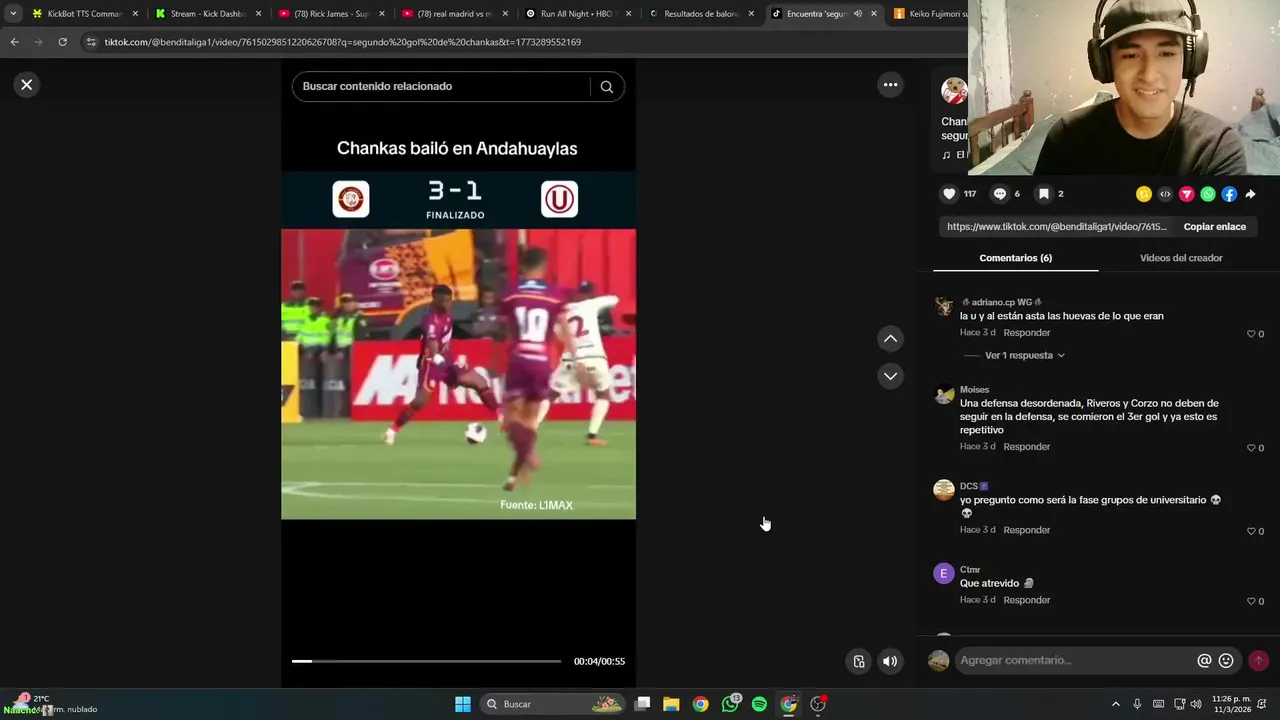Repost video with yellow repost icon
1280x720 pixels.
[1143, 194]
